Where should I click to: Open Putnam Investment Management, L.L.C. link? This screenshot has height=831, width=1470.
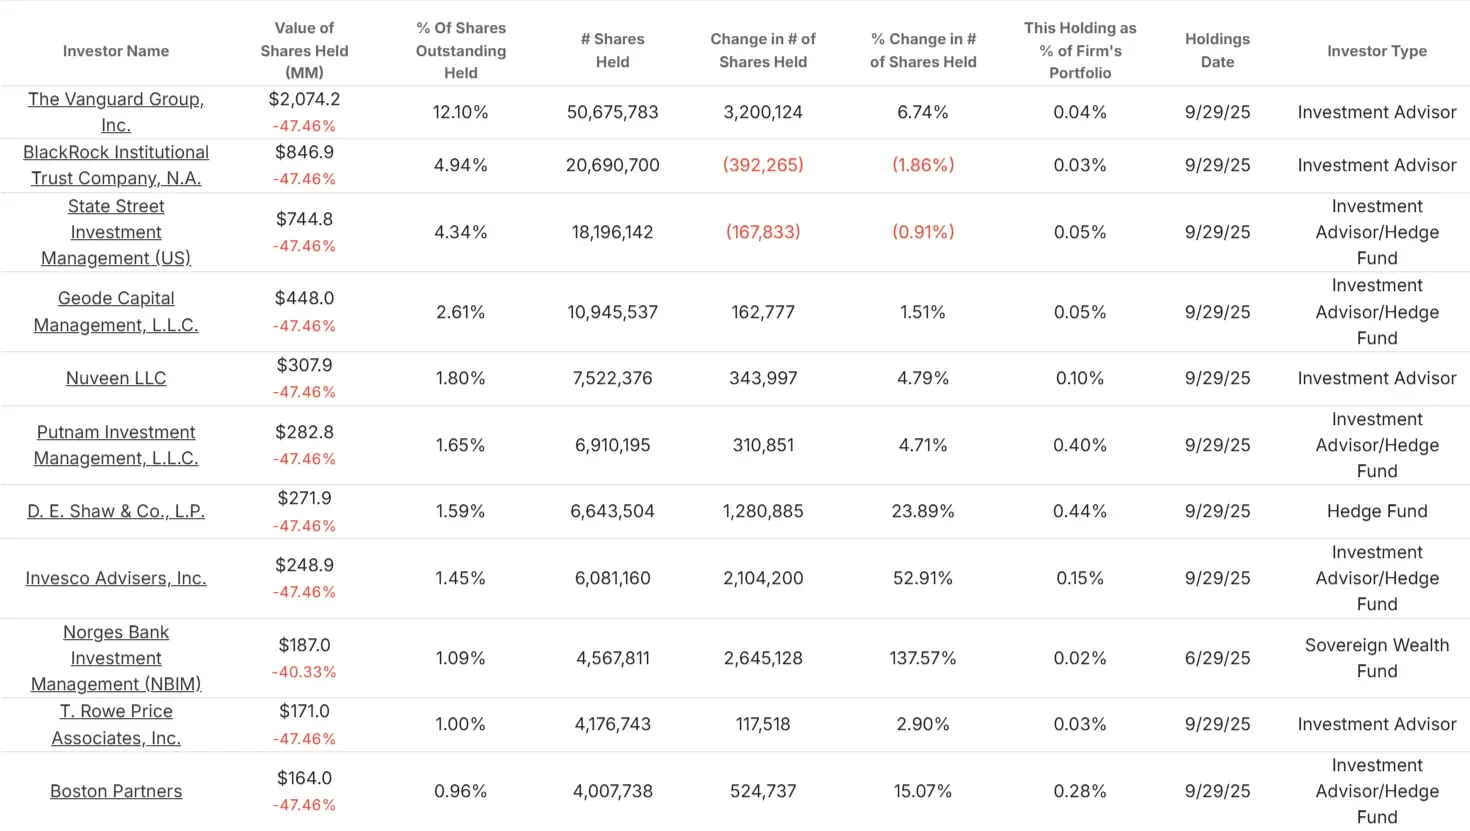click(x=116, y=445)
